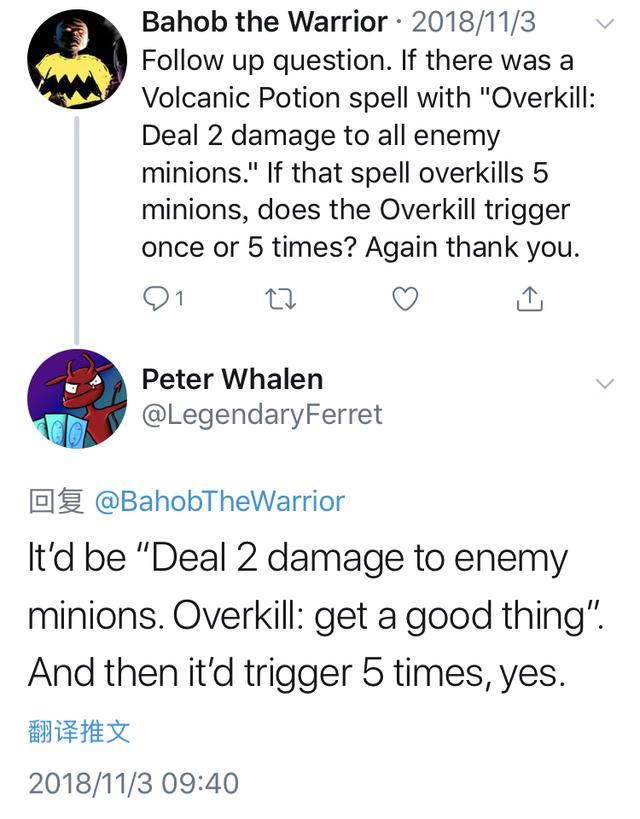Open the @LegendaryFerret handle
Viewport: 640px width, 819px height.
point(262,413)
